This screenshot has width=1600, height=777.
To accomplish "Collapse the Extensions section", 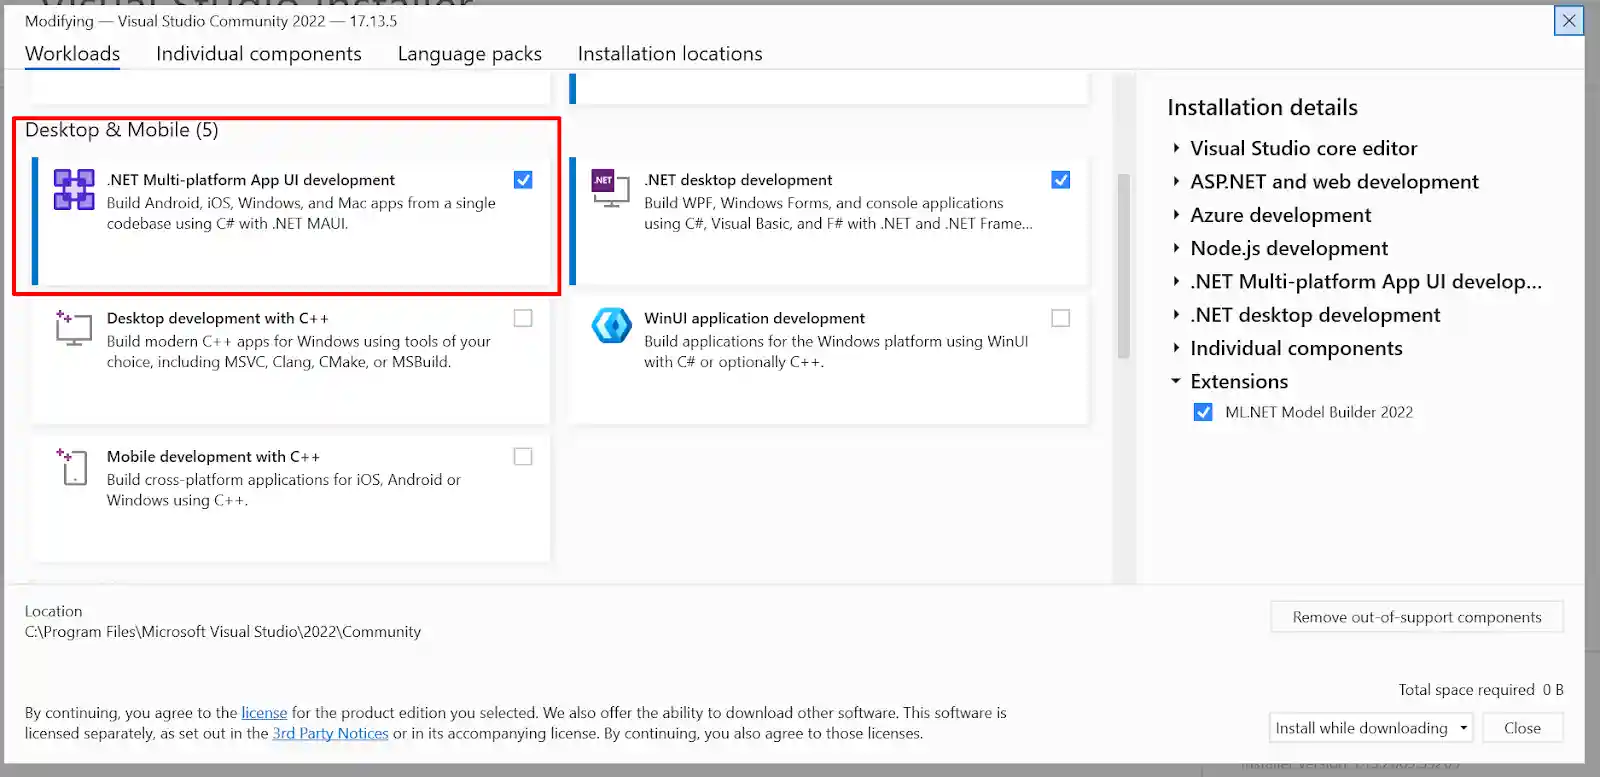I will [1176, 381].
